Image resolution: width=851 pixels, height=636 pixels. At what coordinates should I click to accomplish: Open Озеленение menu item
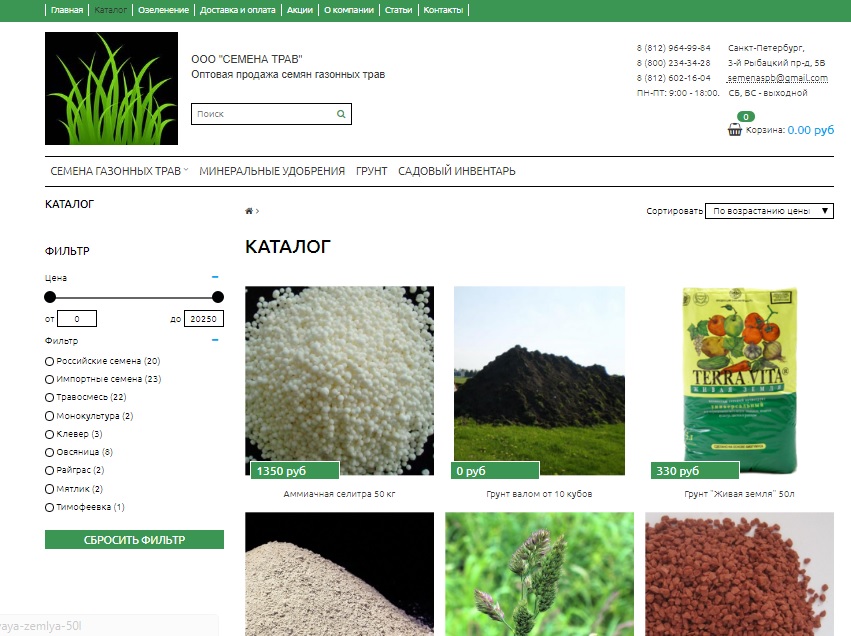163,10
